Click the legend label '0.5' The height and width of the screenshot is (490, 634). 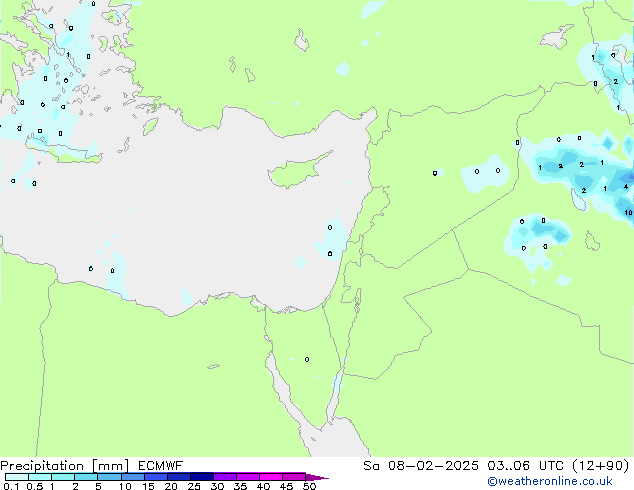34,486
